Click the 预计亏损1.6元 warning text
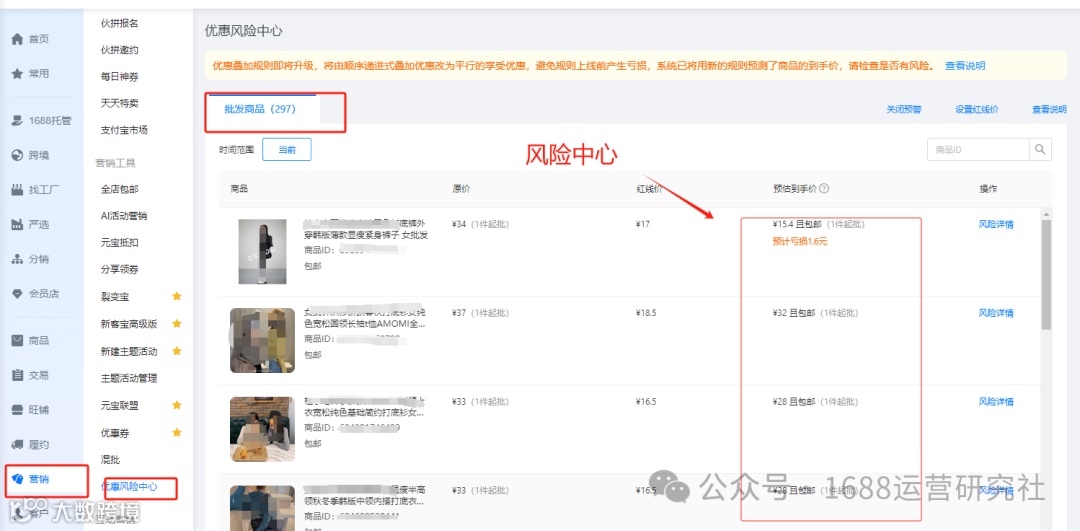 click(x=800, y=241)
